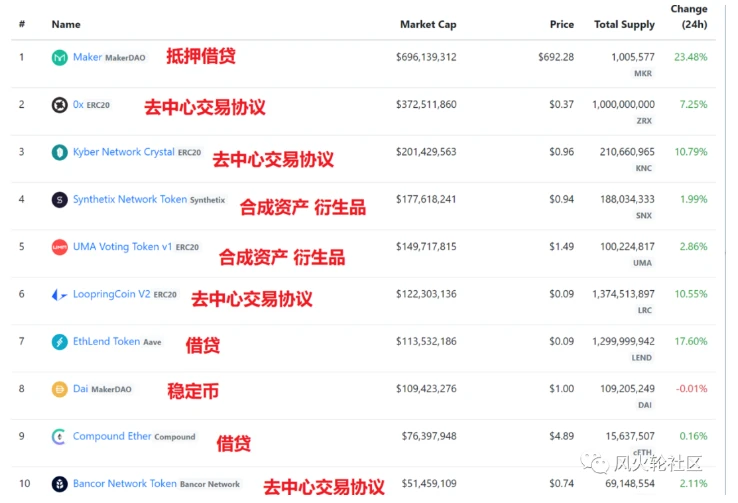The image size is (738, 503).
Task: Open the Maker token link
Action: [x=87, y=57]
